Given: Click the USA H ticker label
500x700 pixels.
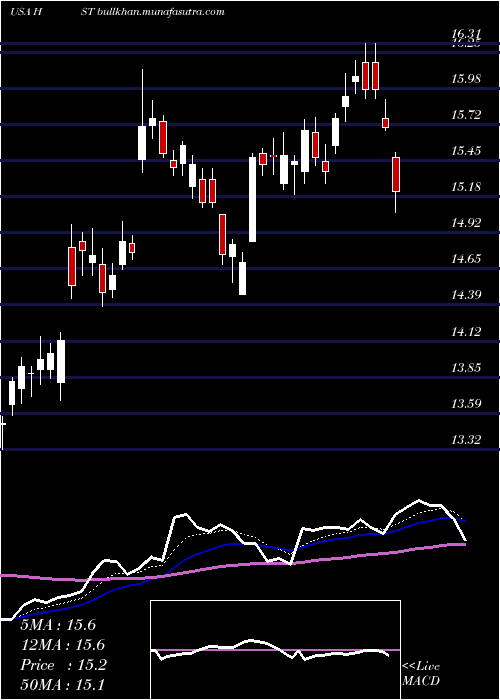Looking at the screenshot, I should point(26,12).
